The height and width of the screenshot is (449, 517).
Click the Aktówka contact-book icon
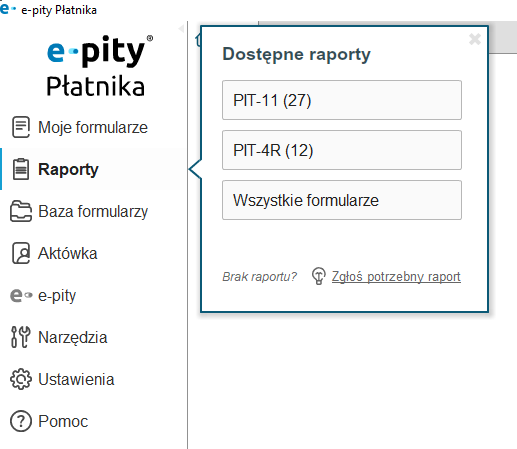(21, 253)
